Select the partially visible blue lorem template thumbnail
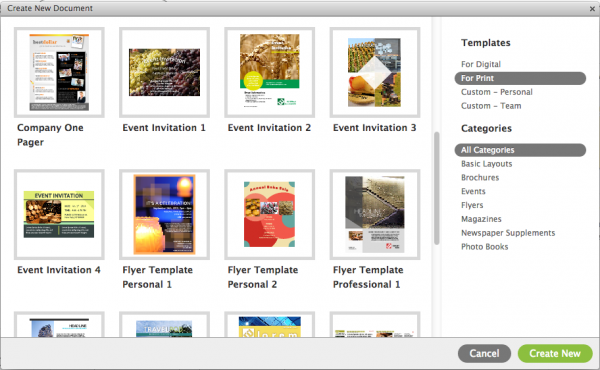600x370 pixels. (x=270, y=325)
